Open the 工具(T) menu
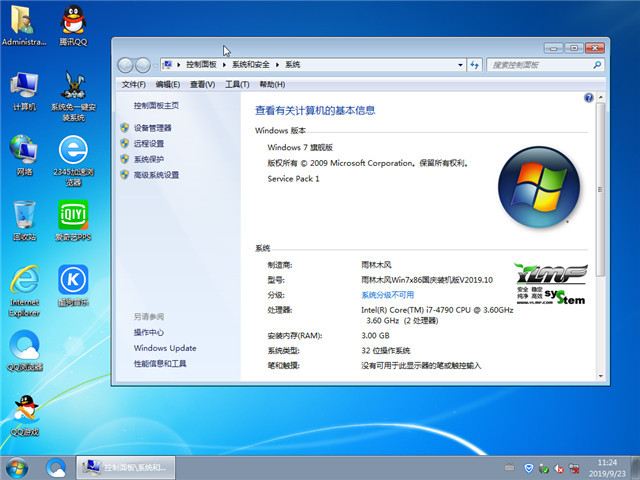 237,84
